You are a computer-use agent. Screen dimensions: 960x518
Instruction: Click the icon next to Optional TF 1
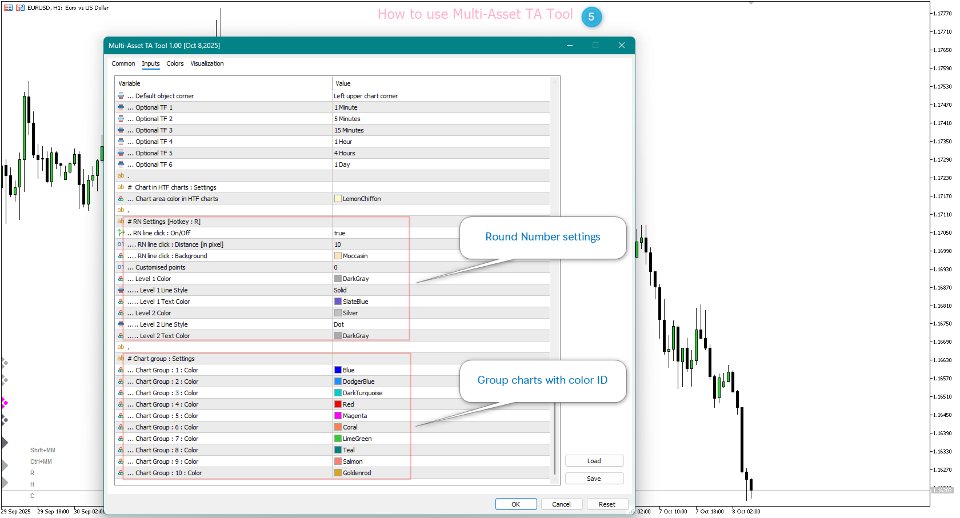pyautogui.click(x=121, y=107)
